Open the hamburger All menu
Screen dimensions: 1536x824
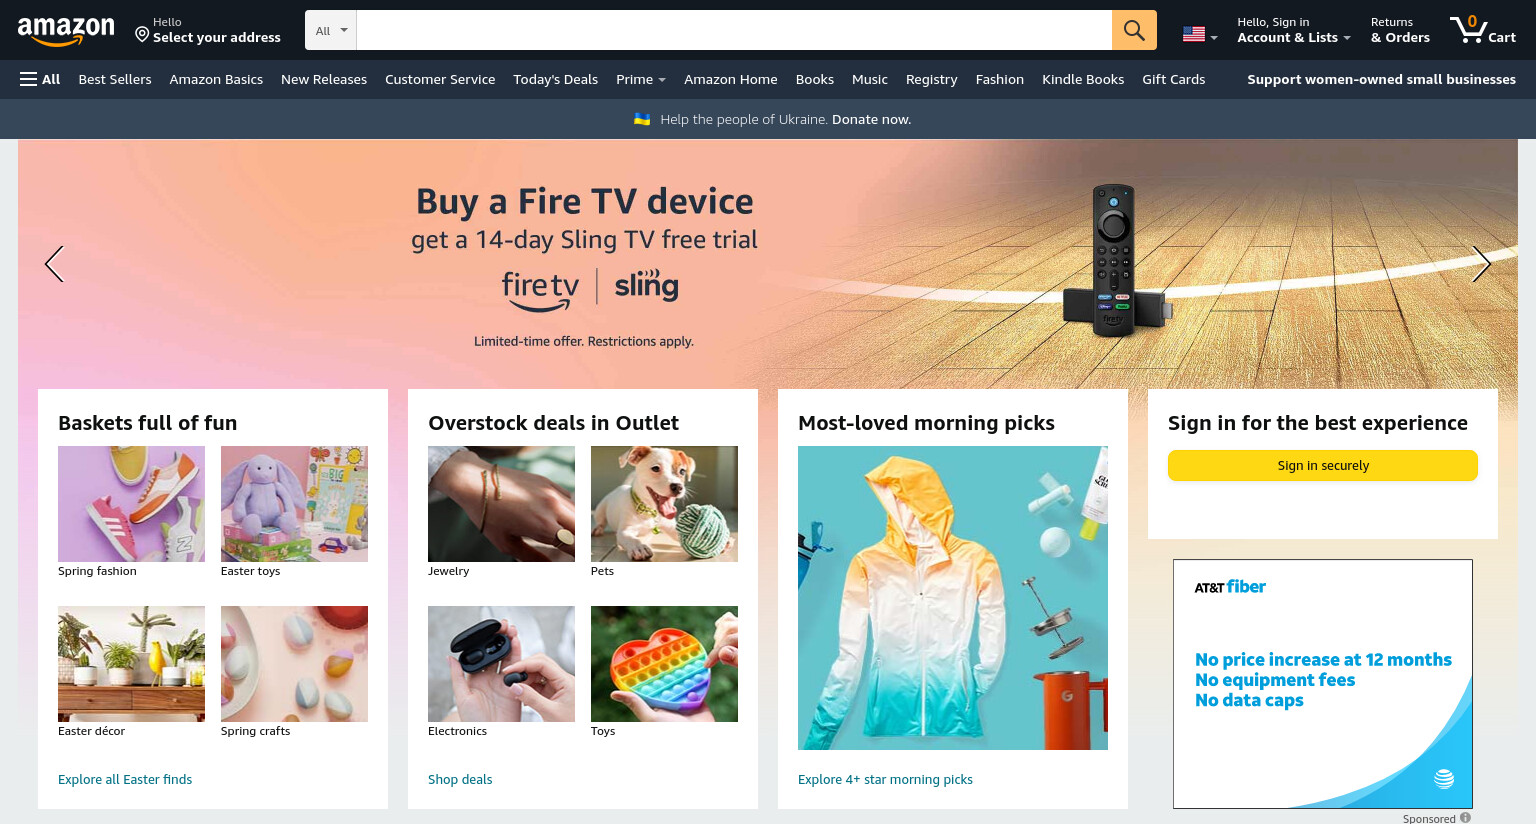click(40, 79)
